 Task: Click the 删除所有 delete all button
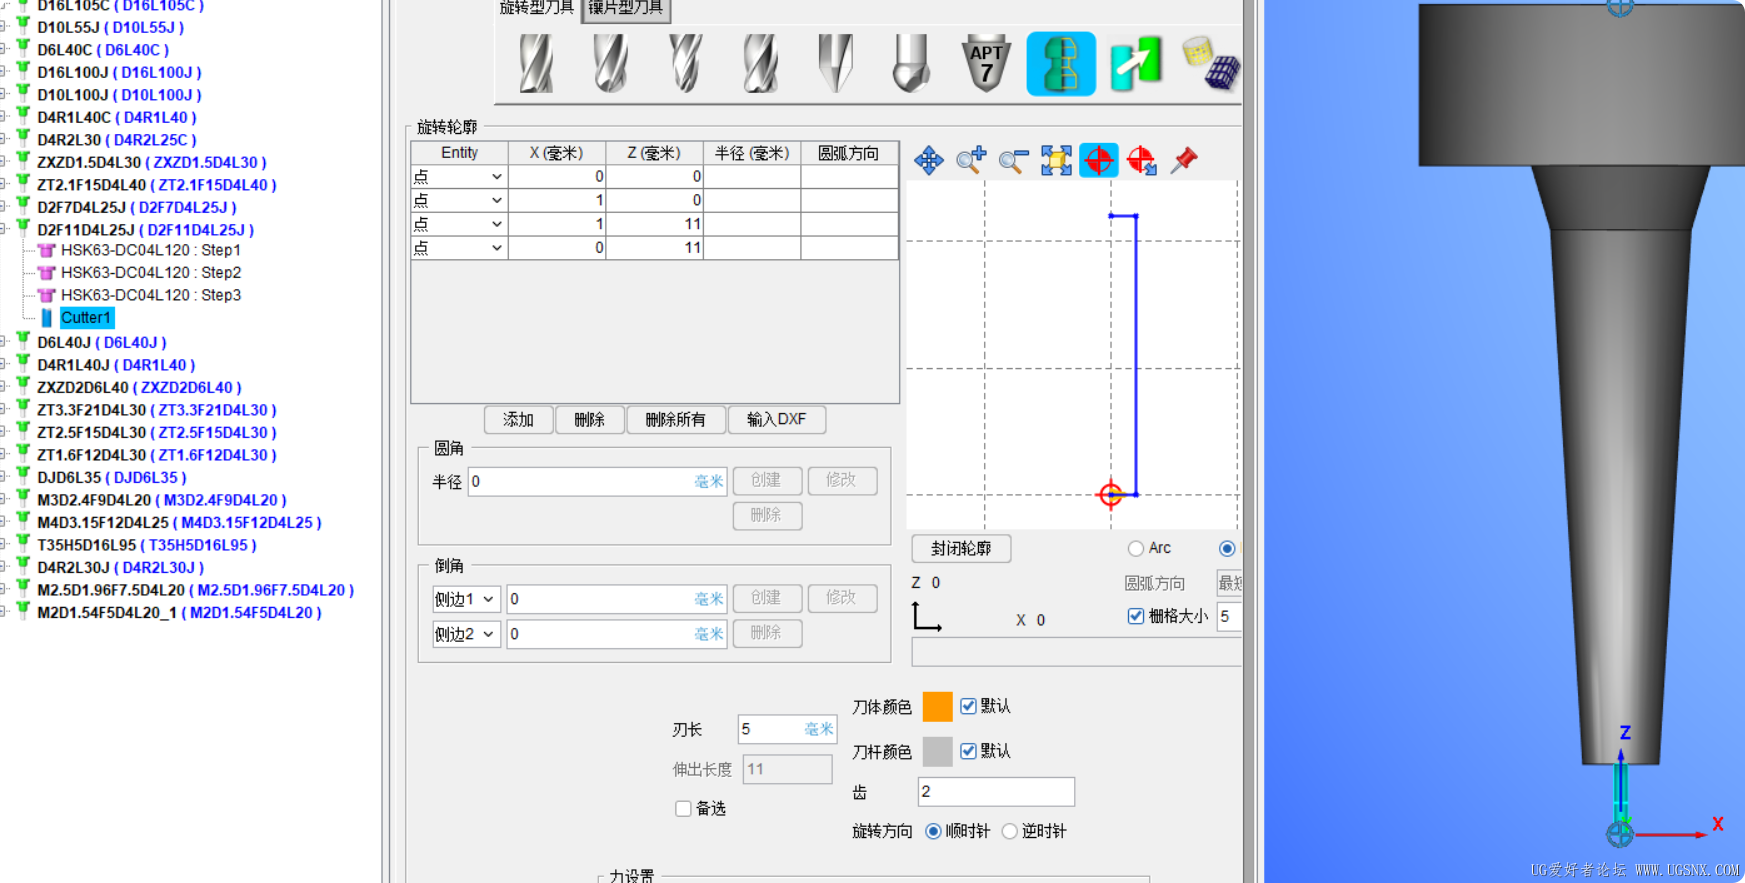click(x=676, y=420)
